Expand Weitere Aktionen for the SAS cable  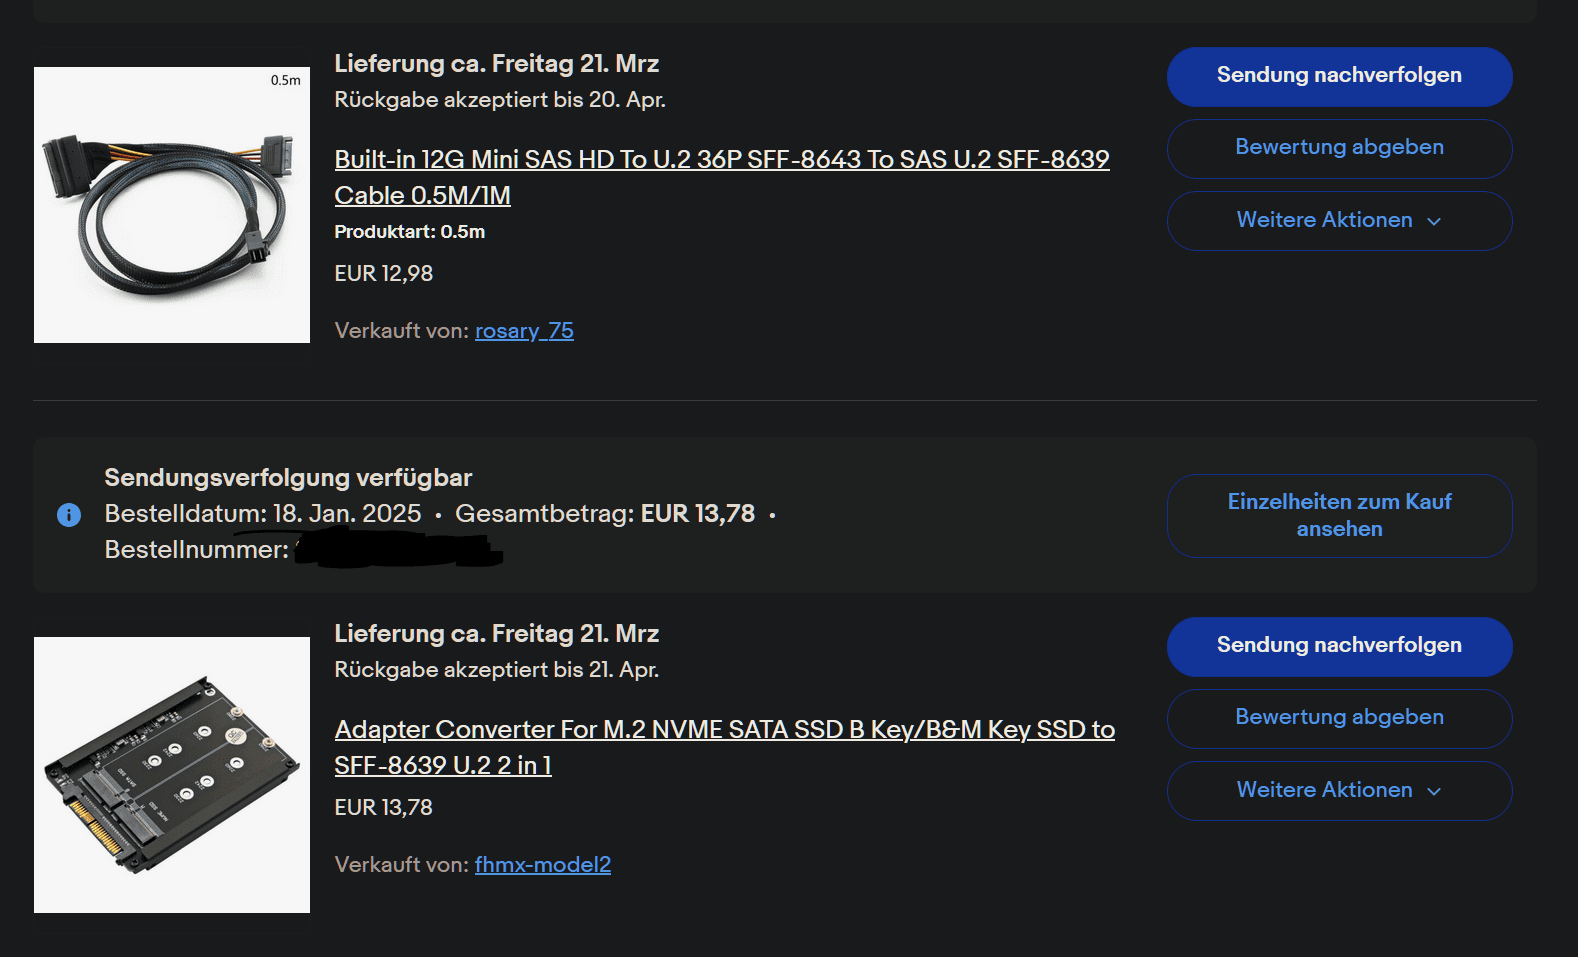[x=1338, y=220]
